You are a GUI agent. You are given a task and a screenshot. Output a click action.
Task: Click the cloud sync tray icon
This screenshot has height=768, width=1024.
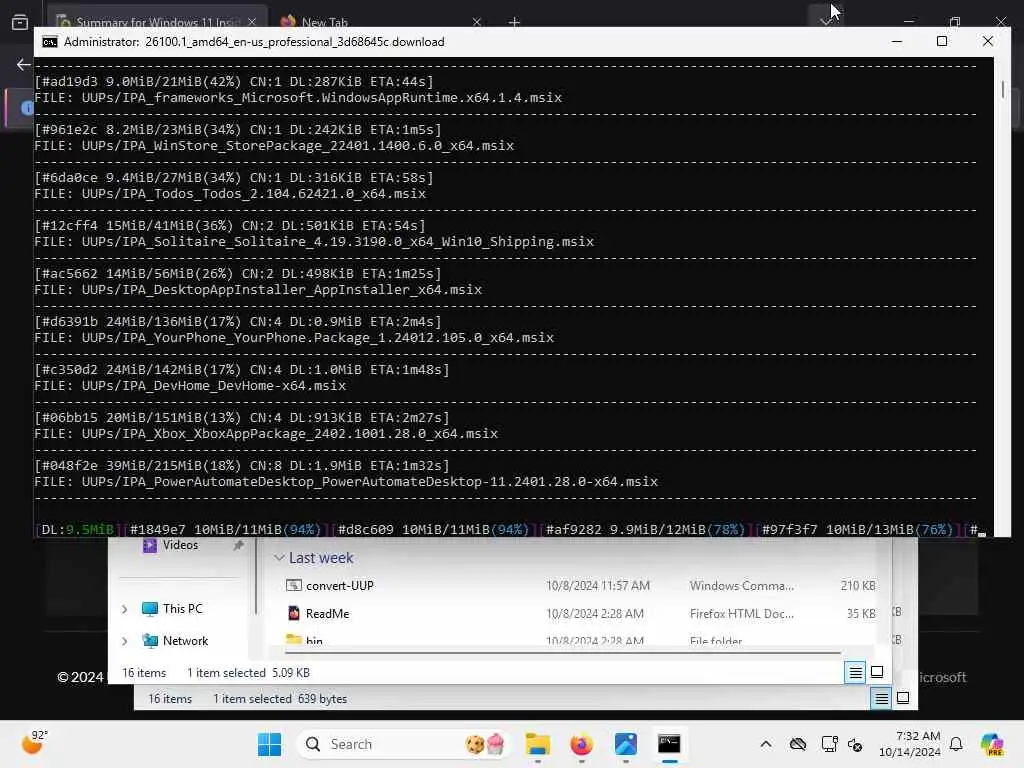coord(797,744)
